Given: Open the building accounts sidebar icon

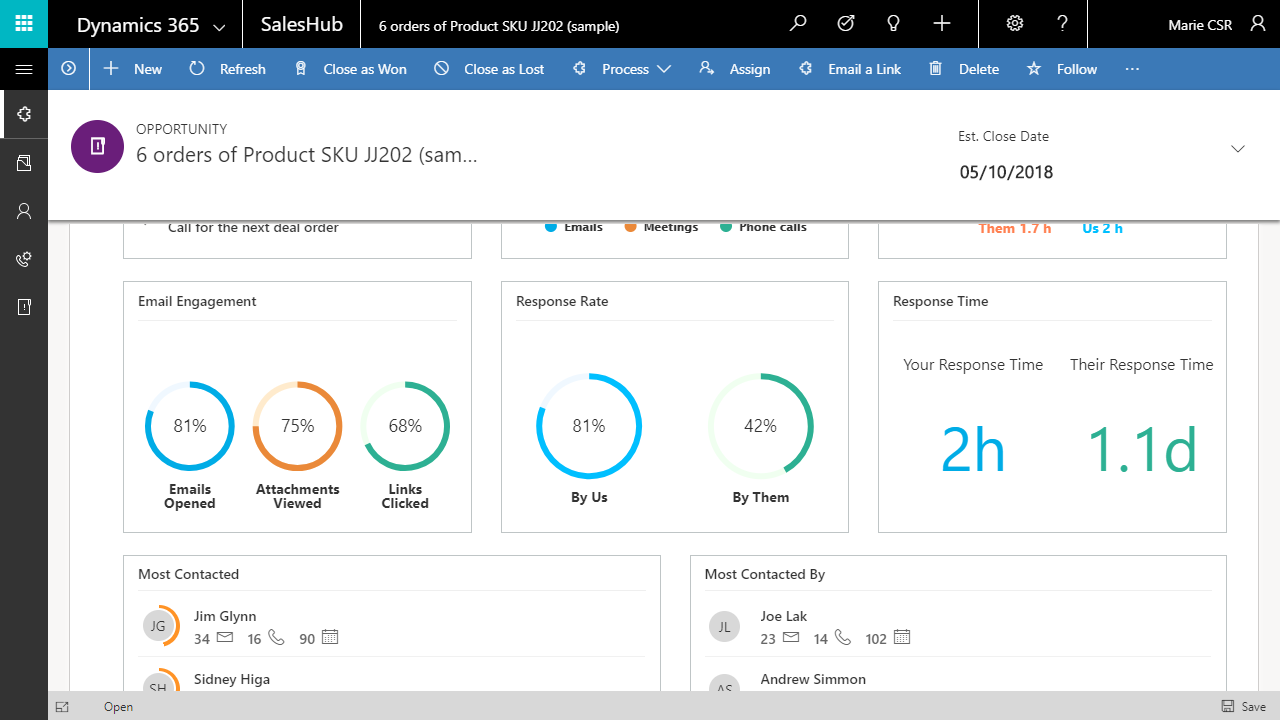Looking at the screenshot, I should 24,162.
